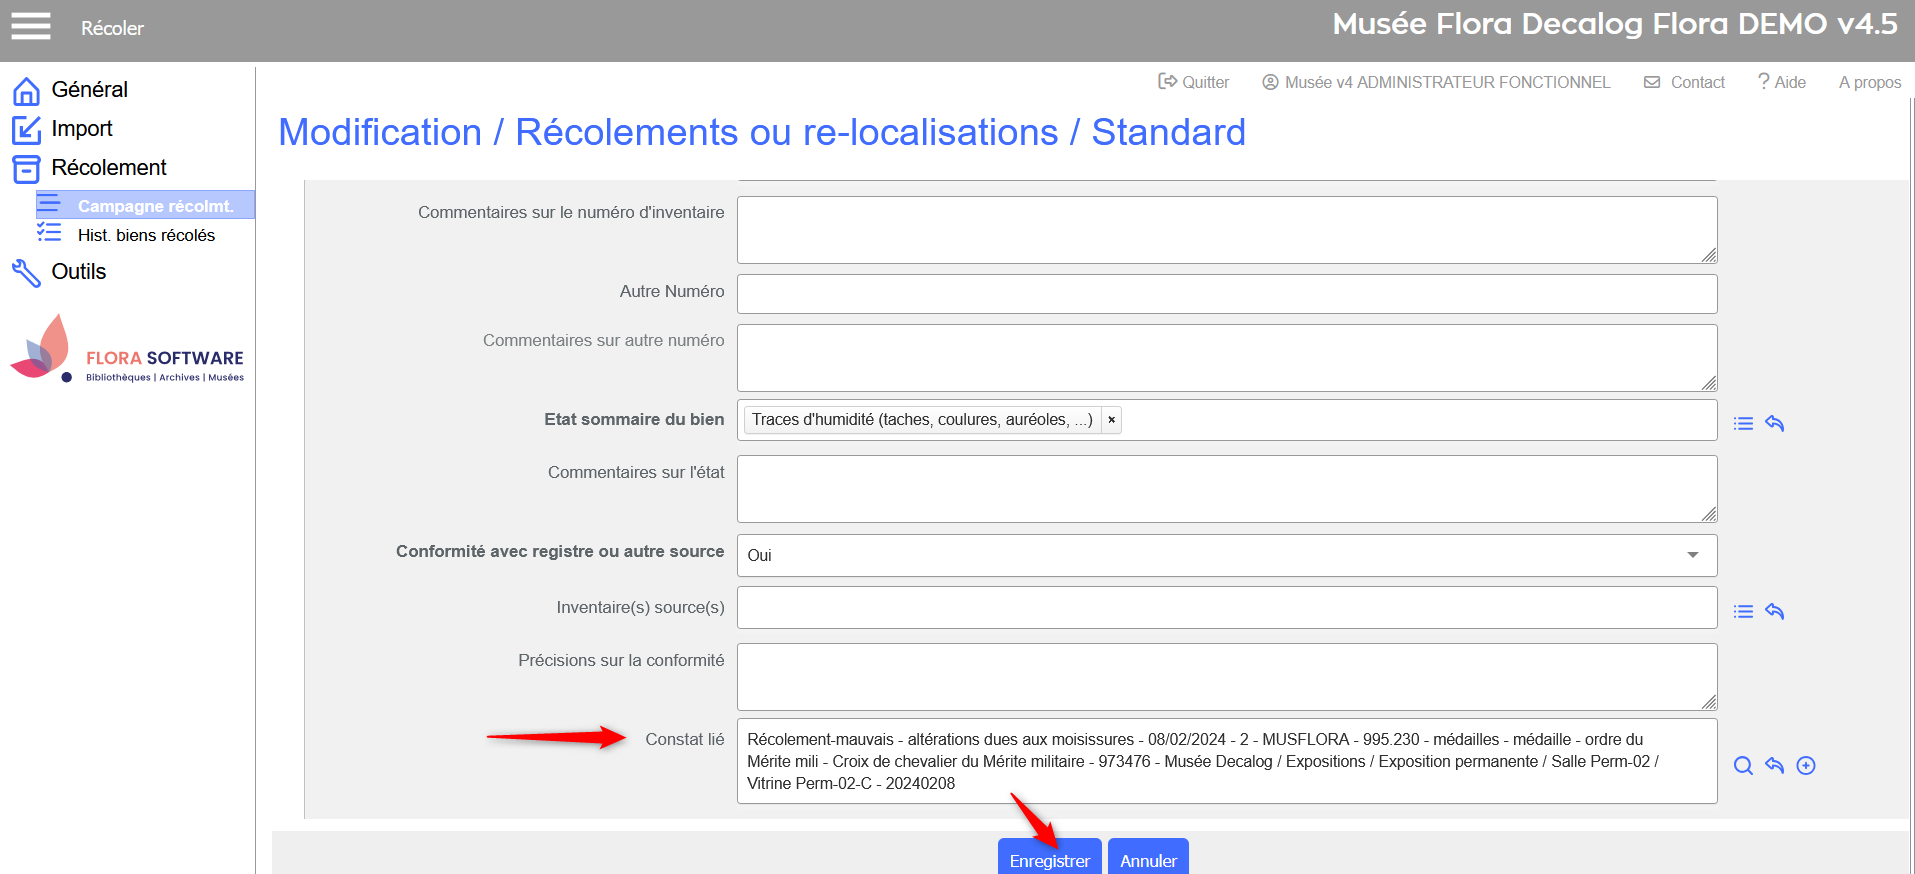Open the Aide help link

(x=1782, y=82)
